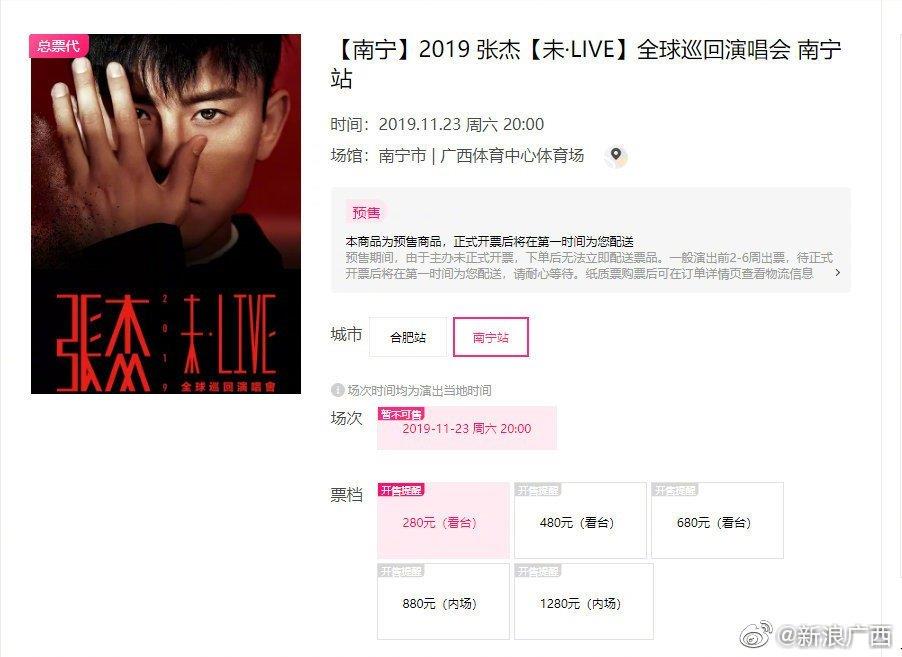The height and width of the screenshot is (657, 902).
Task: Choose the 1280元 (内场) ticket option
Action: pyautogui.click(x=583, y=601)
